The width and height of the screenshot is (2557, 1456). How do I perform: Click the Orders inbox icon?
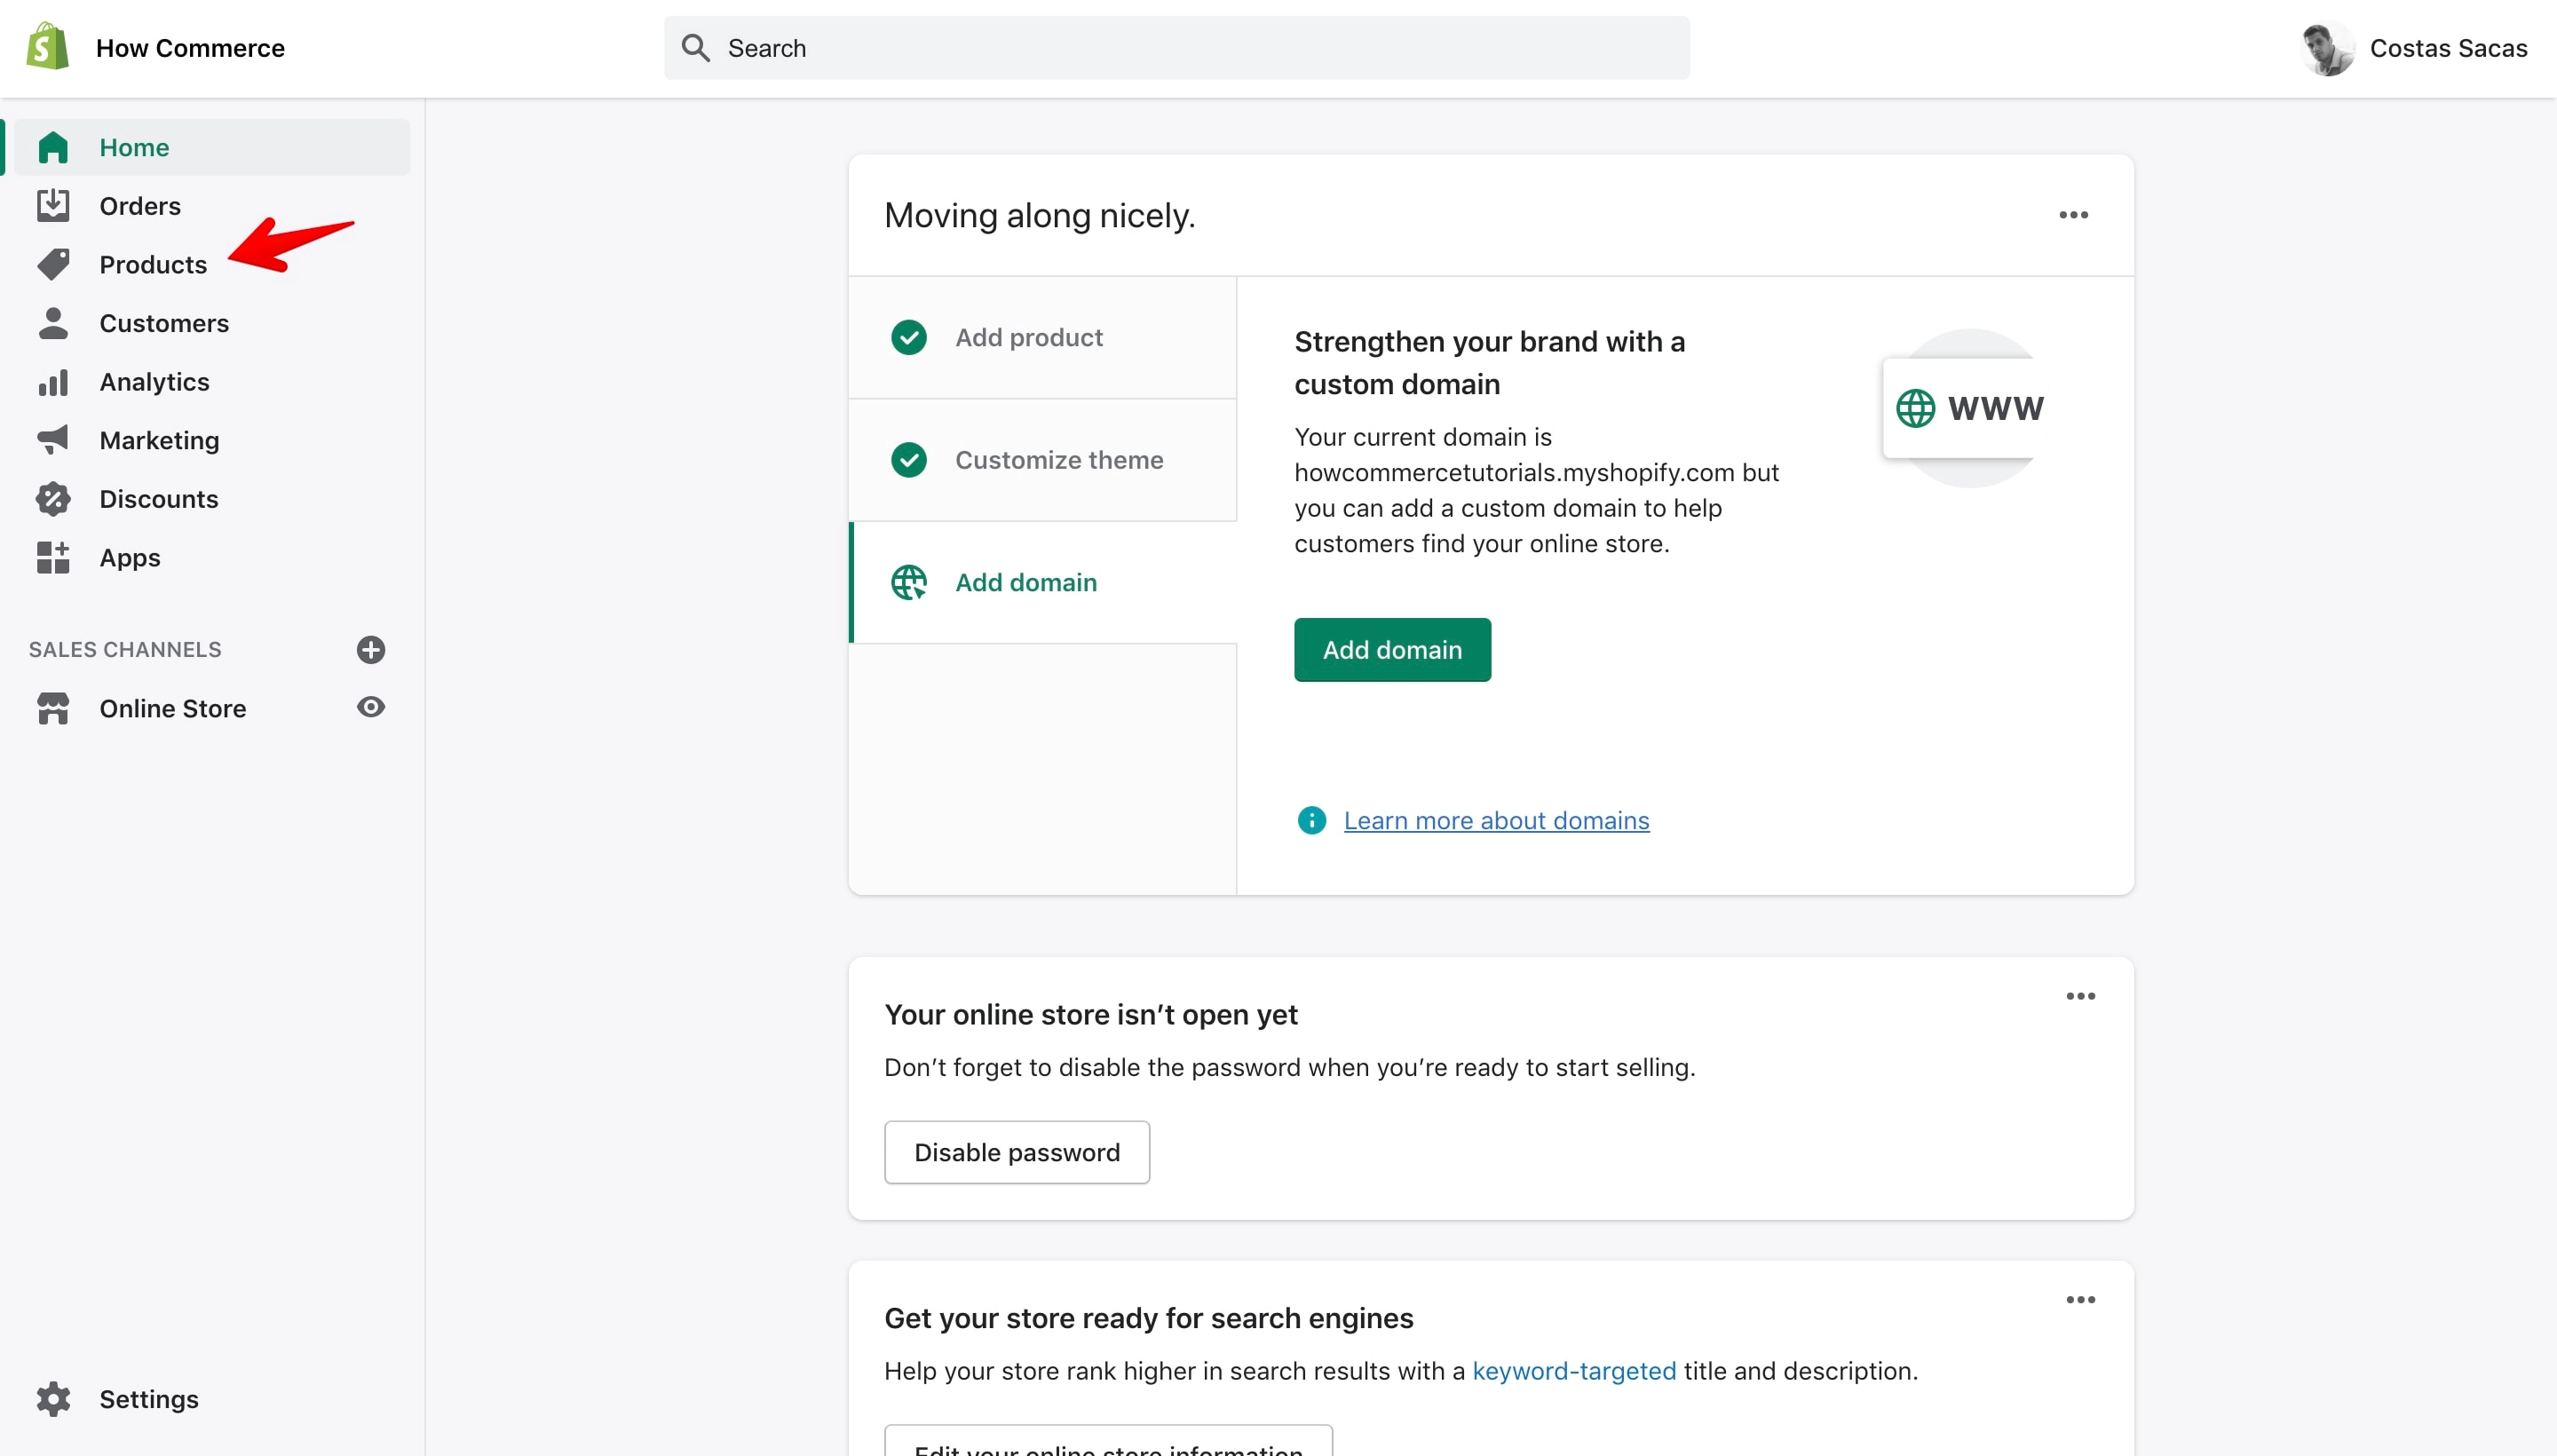pos(53,205)
